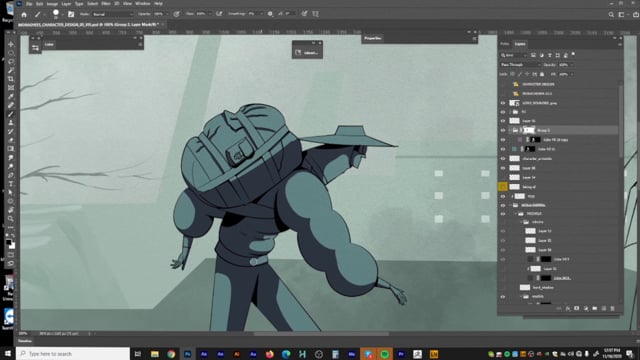Click the Home icon in options bar

(24, 14)
